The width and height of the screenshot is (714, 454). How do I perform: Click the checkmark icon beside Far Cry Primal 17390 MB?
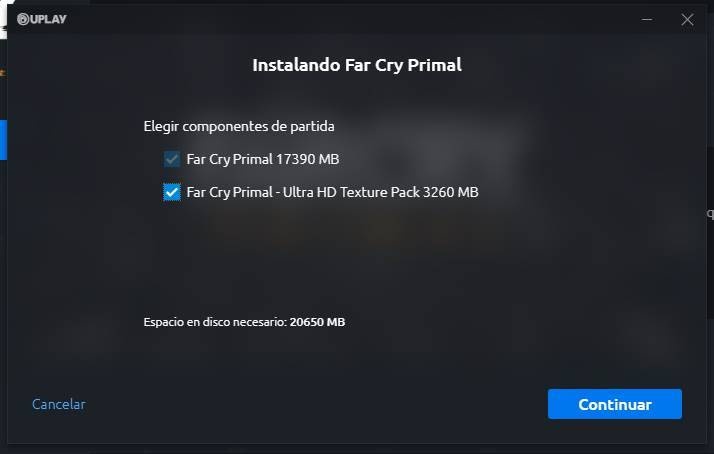(172, 159)
